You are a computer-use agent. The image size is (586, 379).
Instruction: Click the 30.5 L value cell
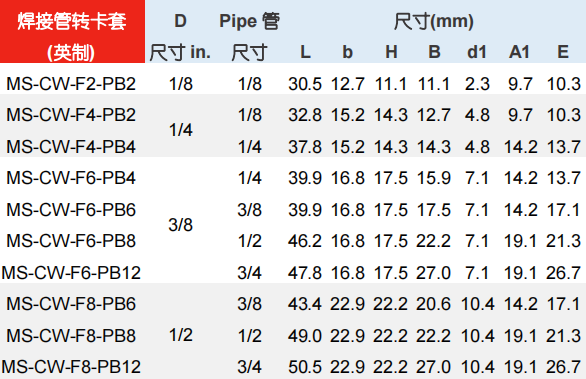coord(305,84)
